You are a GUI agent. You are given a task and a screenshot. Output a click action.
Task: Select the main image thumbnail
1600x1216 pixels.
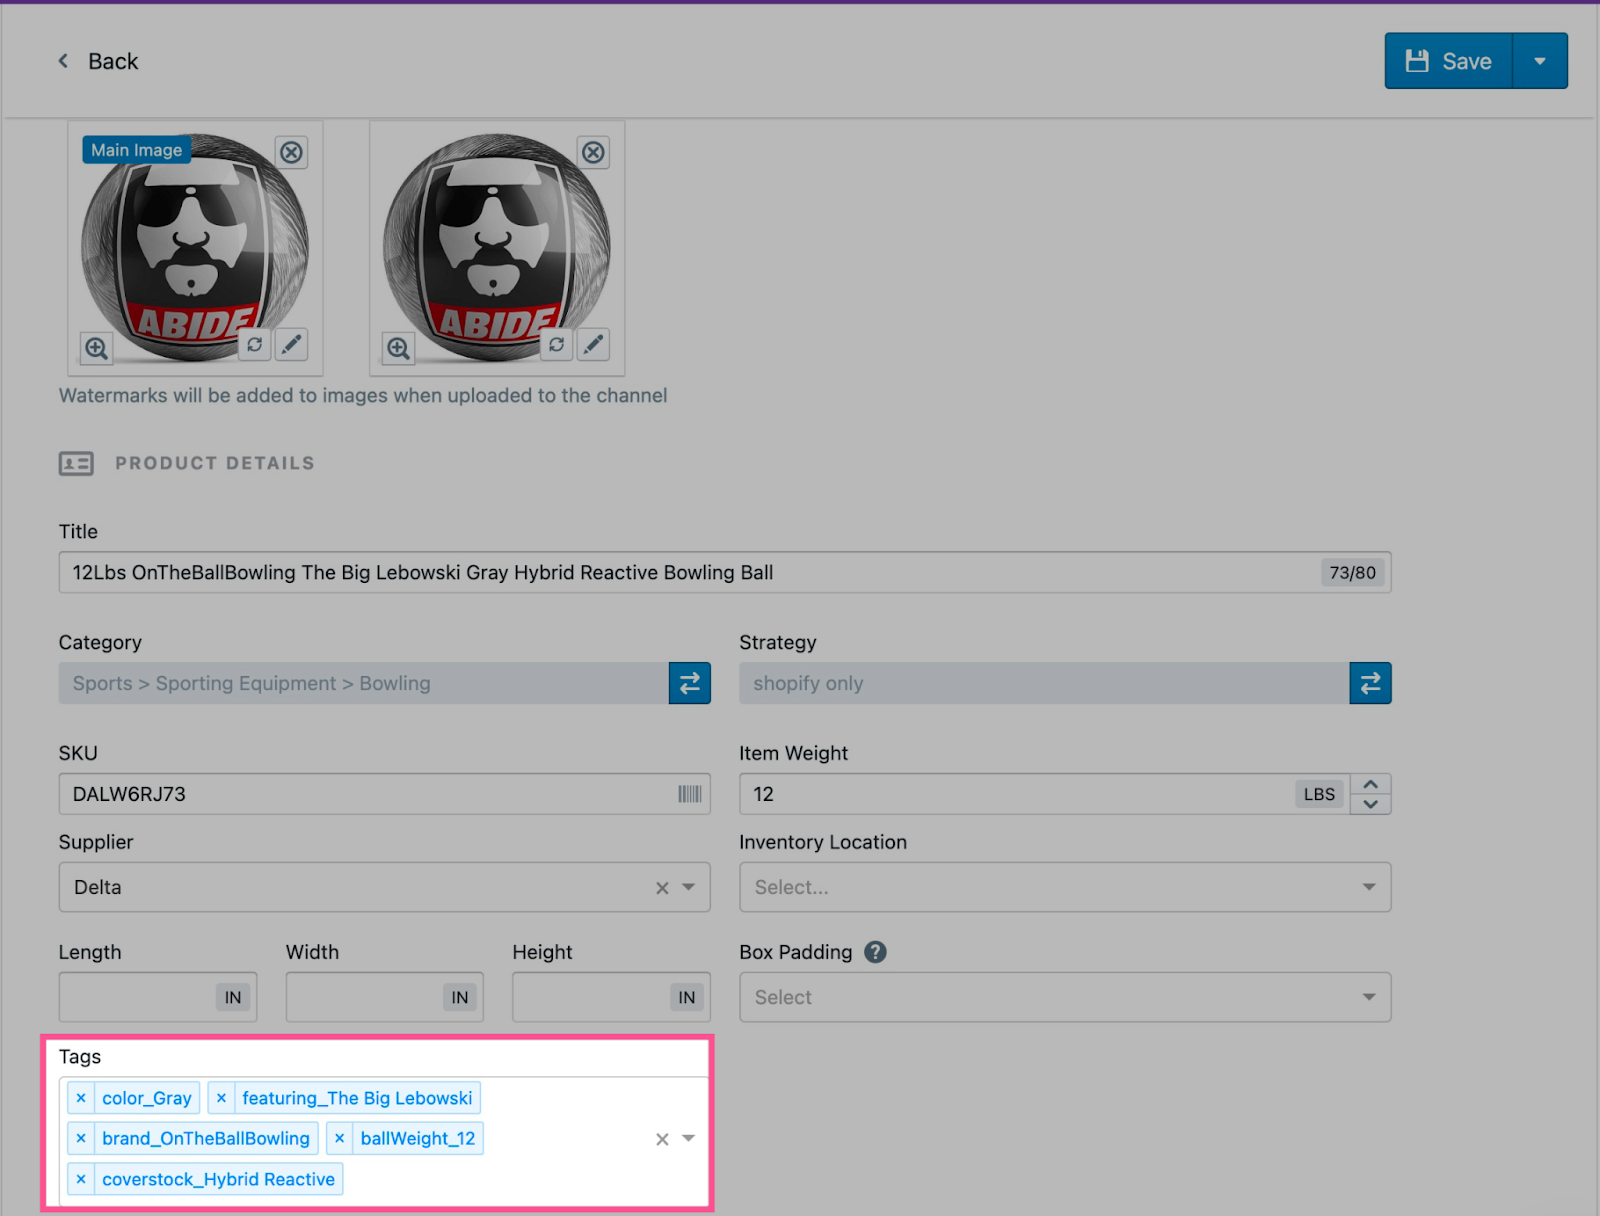(195, 248)
